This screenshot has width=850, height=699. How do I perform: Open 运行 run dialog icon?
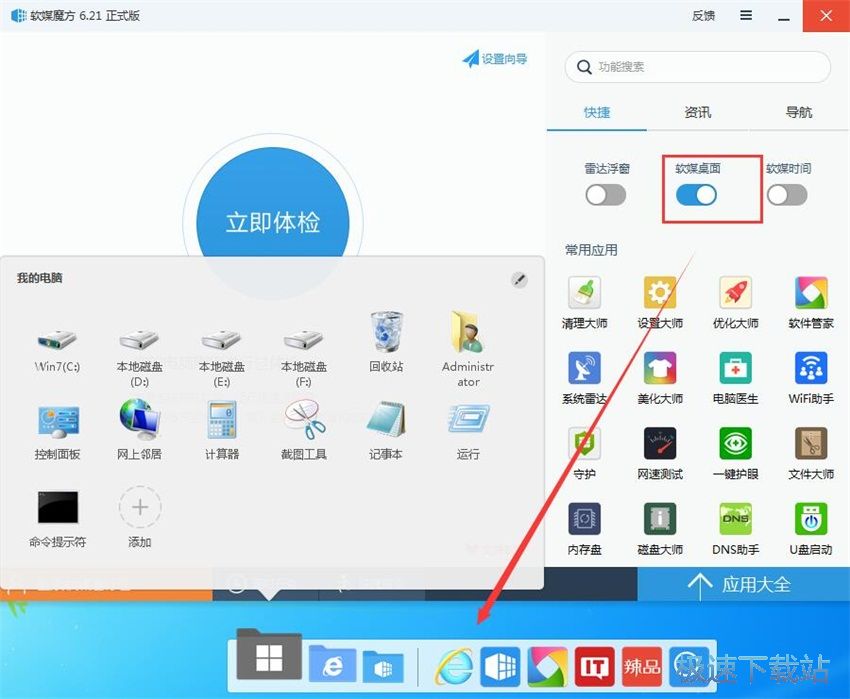click(x=468, y=419)
